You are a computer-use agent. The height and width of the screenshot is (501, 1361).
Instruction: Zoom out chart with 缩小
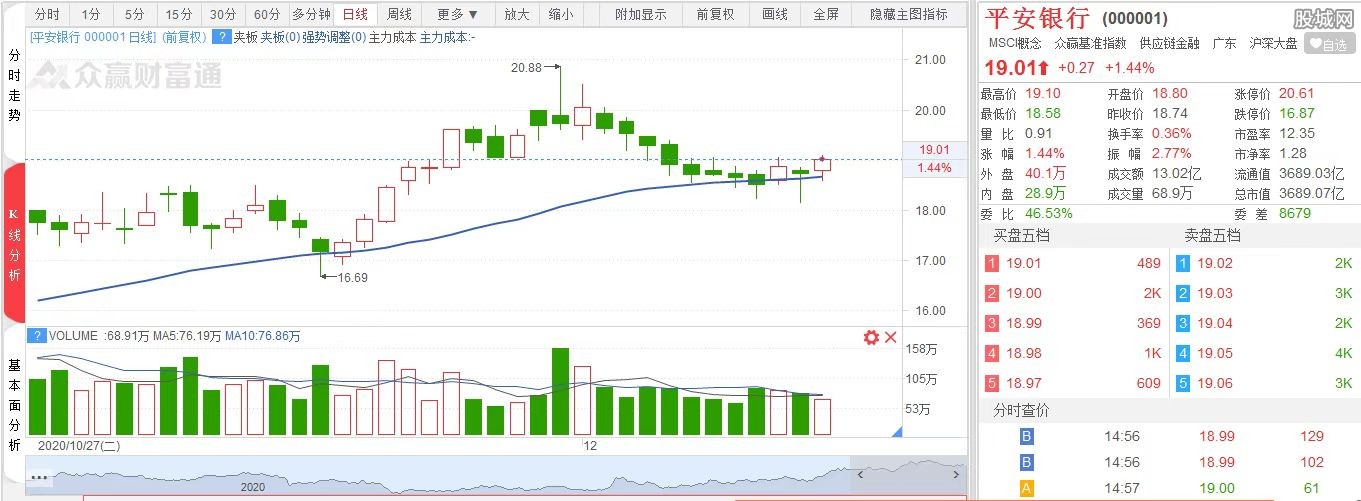pyautogui.click(x=561, y=14)
